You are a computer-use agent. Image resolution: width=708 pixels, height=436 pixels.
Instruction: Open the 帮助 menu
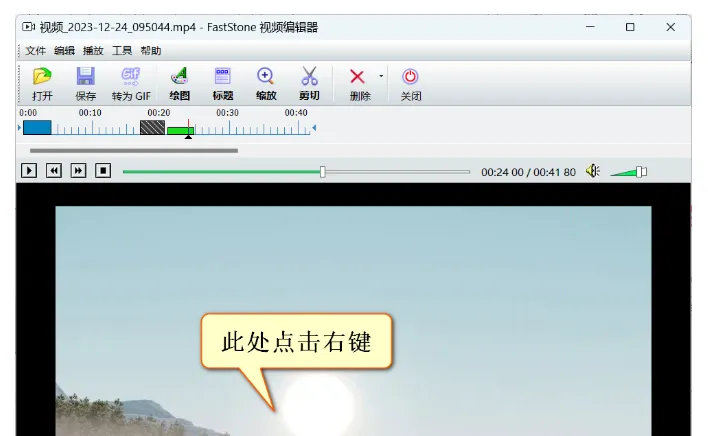coord(151,51)
